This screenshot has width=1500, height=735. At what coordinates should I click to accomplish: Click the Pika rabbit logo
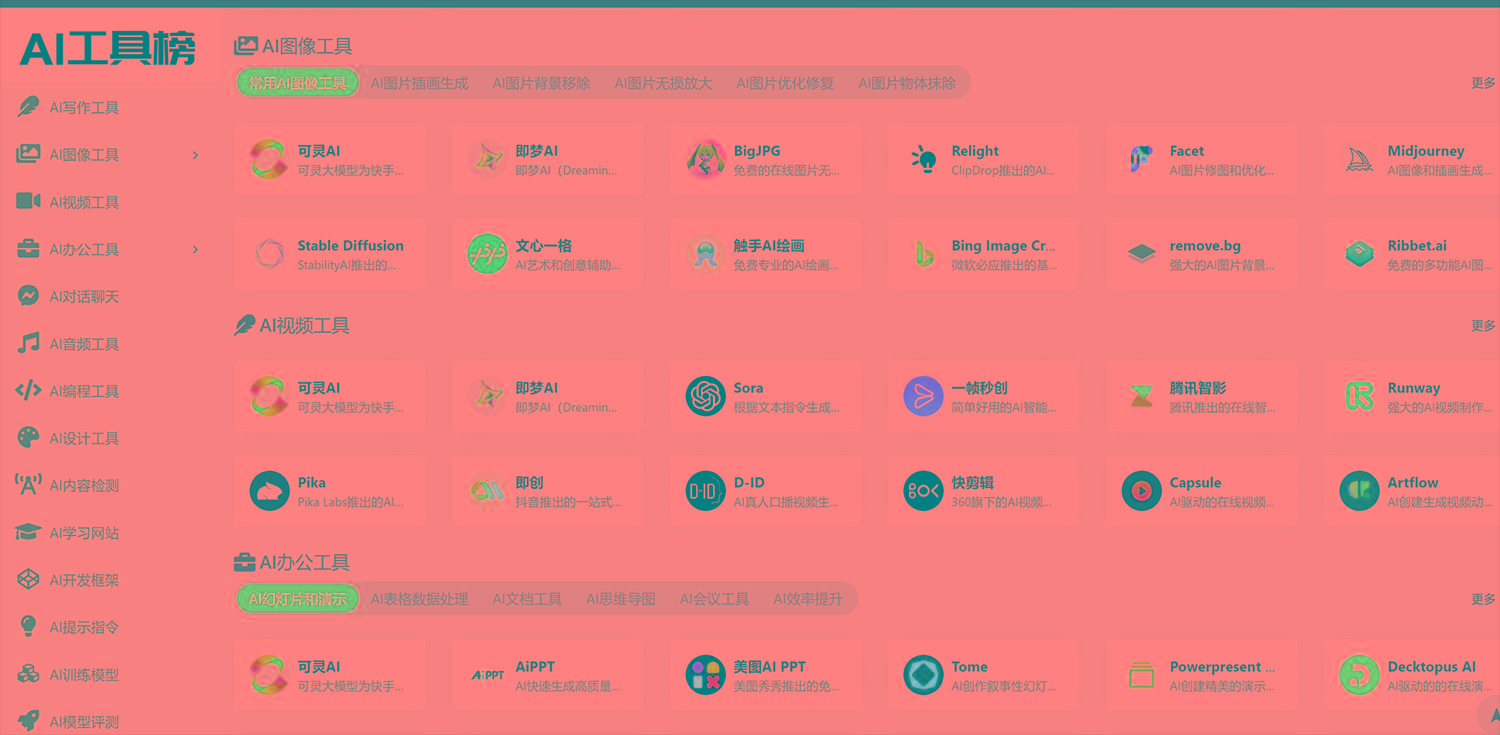pos(268,490)
